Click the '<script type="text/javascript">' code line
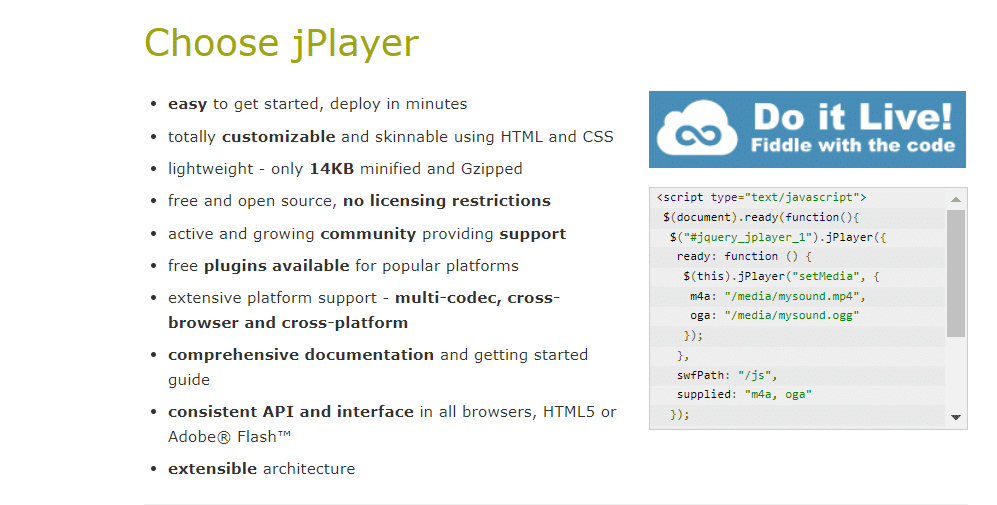 (762, 197)
